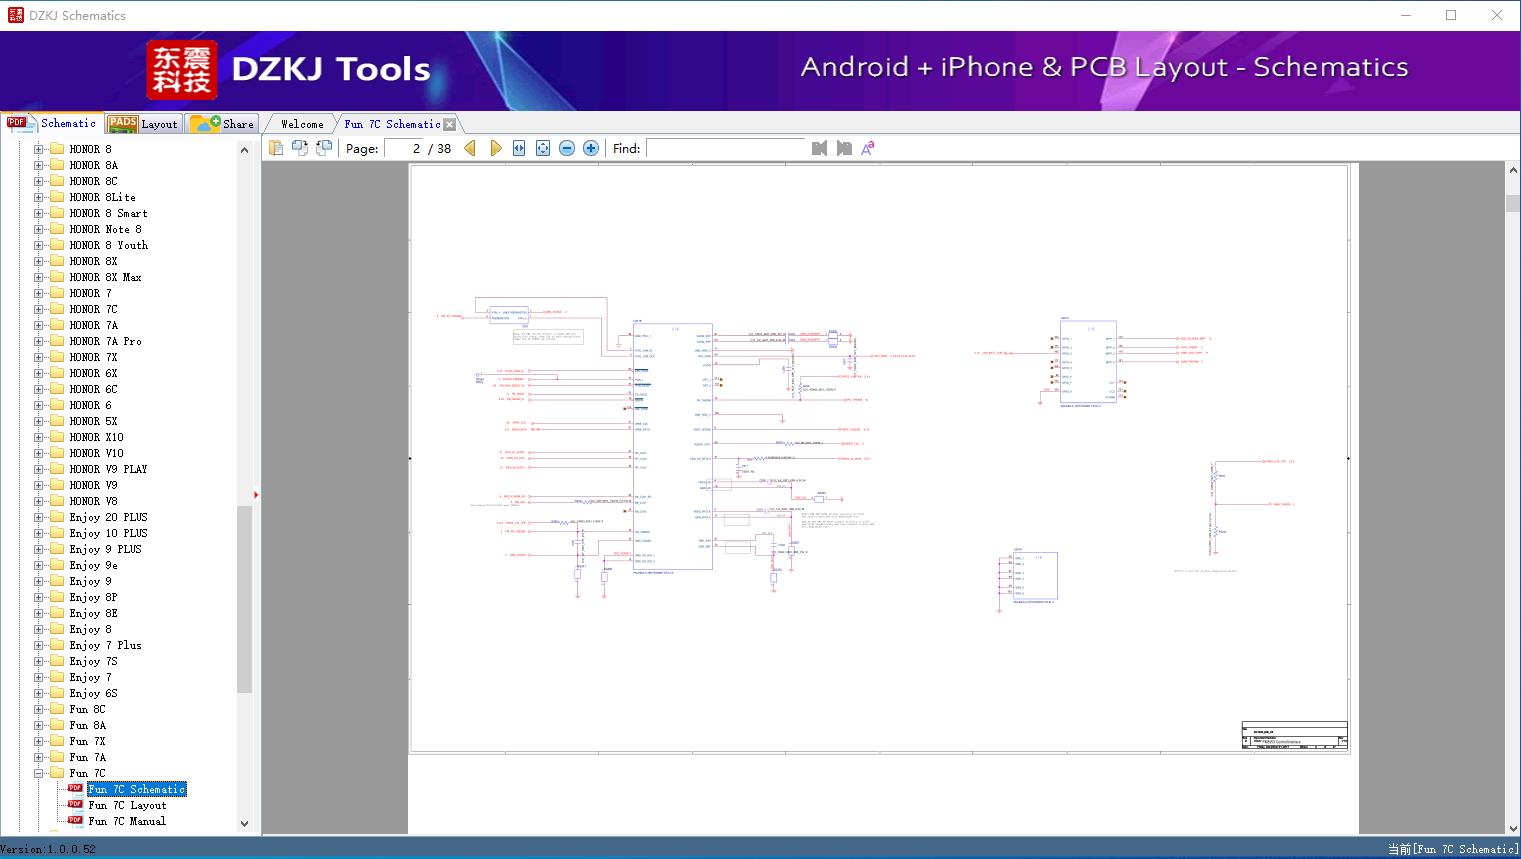Expand the Enjoy 20 PLUS folder
The height and width of the screenshot is (859, 1521).
click(39, 517)
